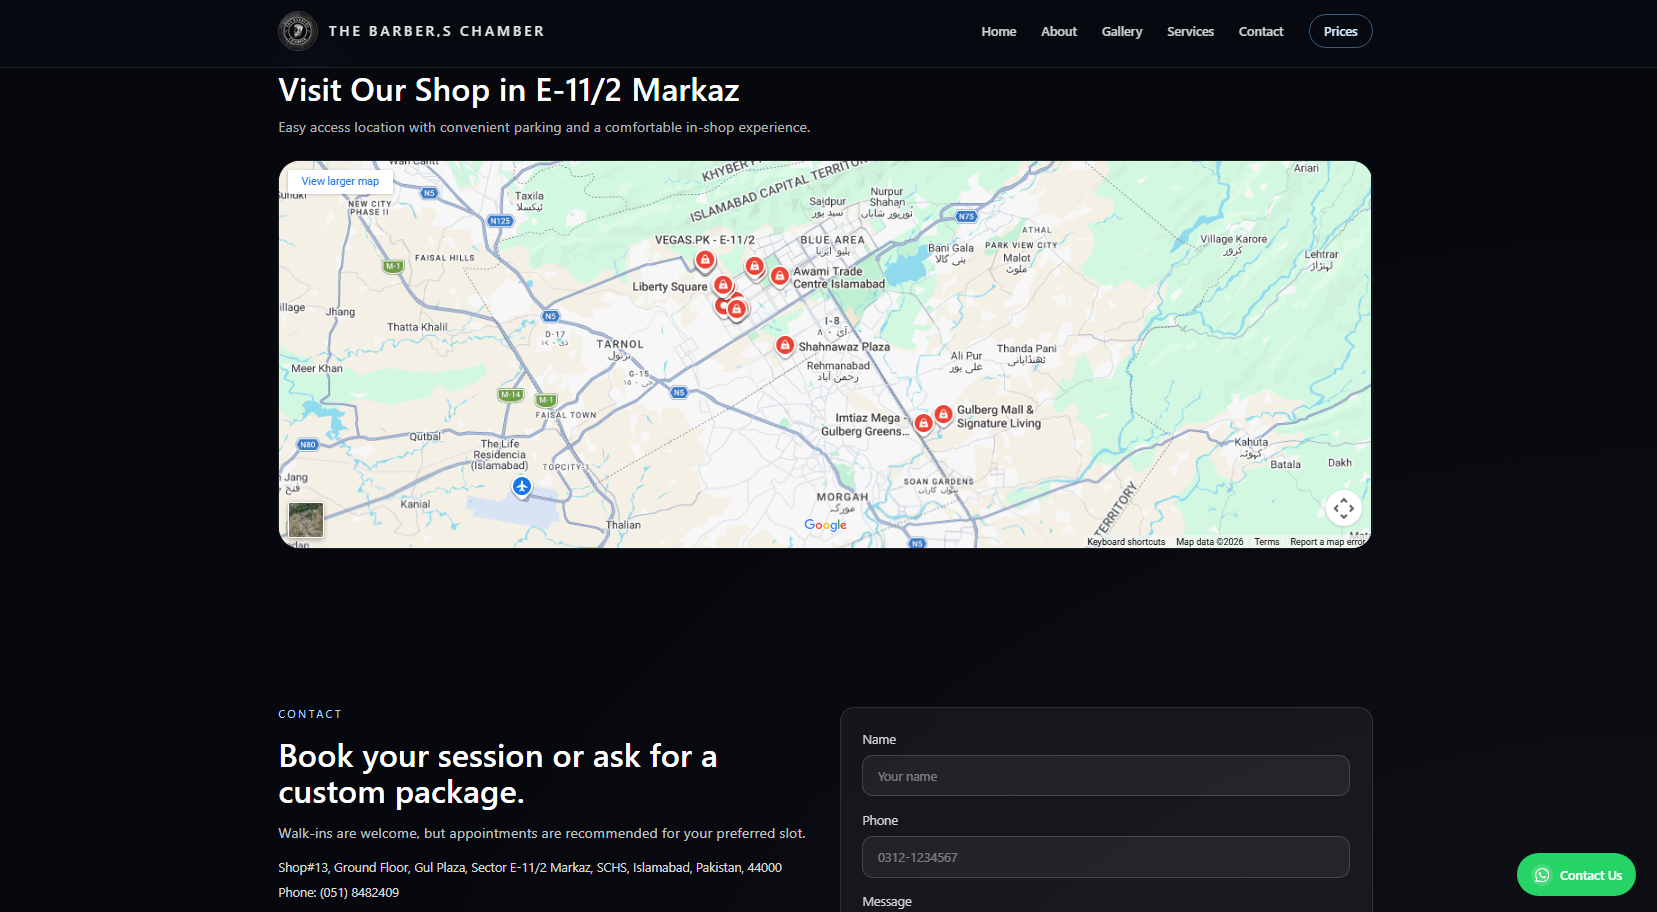Toggle the map fullscreen camera control
The image size is (1657, 912).
pos(1343,508)
